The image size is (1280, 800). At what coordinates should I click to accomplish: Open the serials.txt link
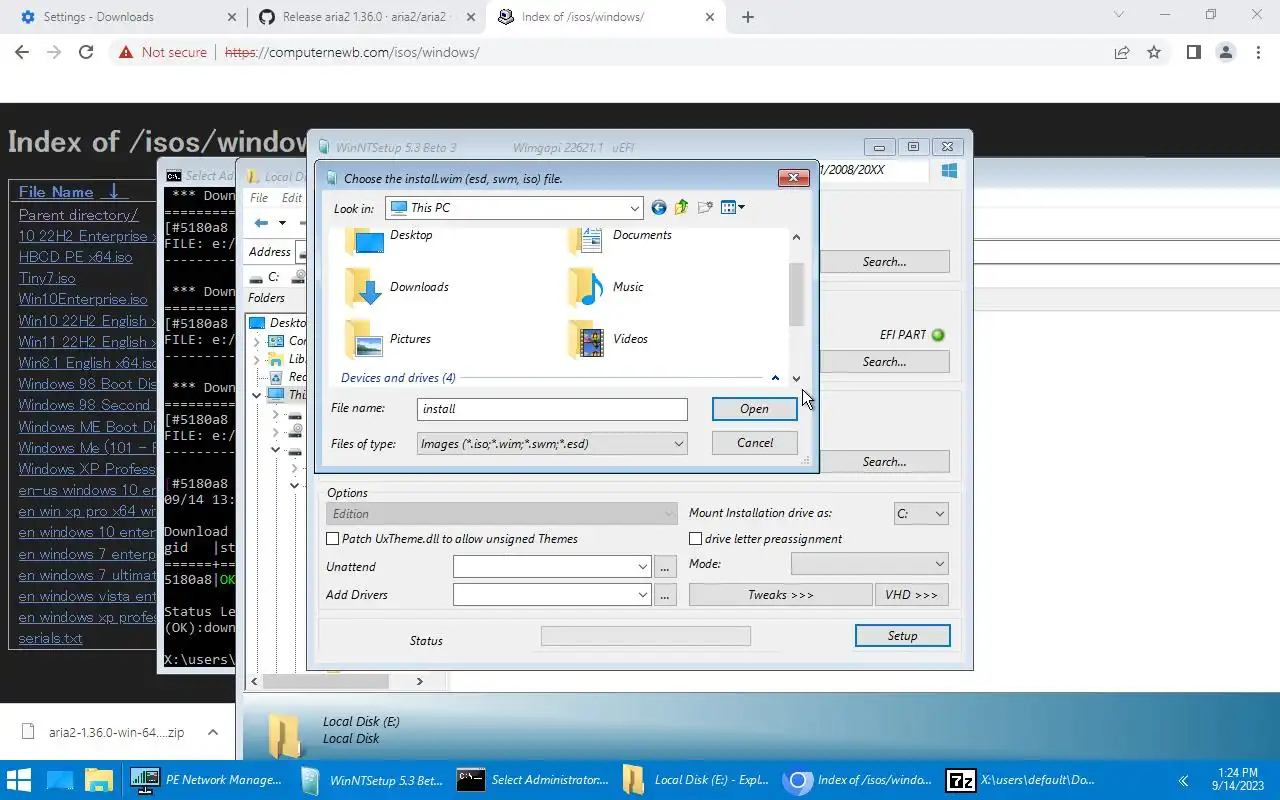[51, 638]
